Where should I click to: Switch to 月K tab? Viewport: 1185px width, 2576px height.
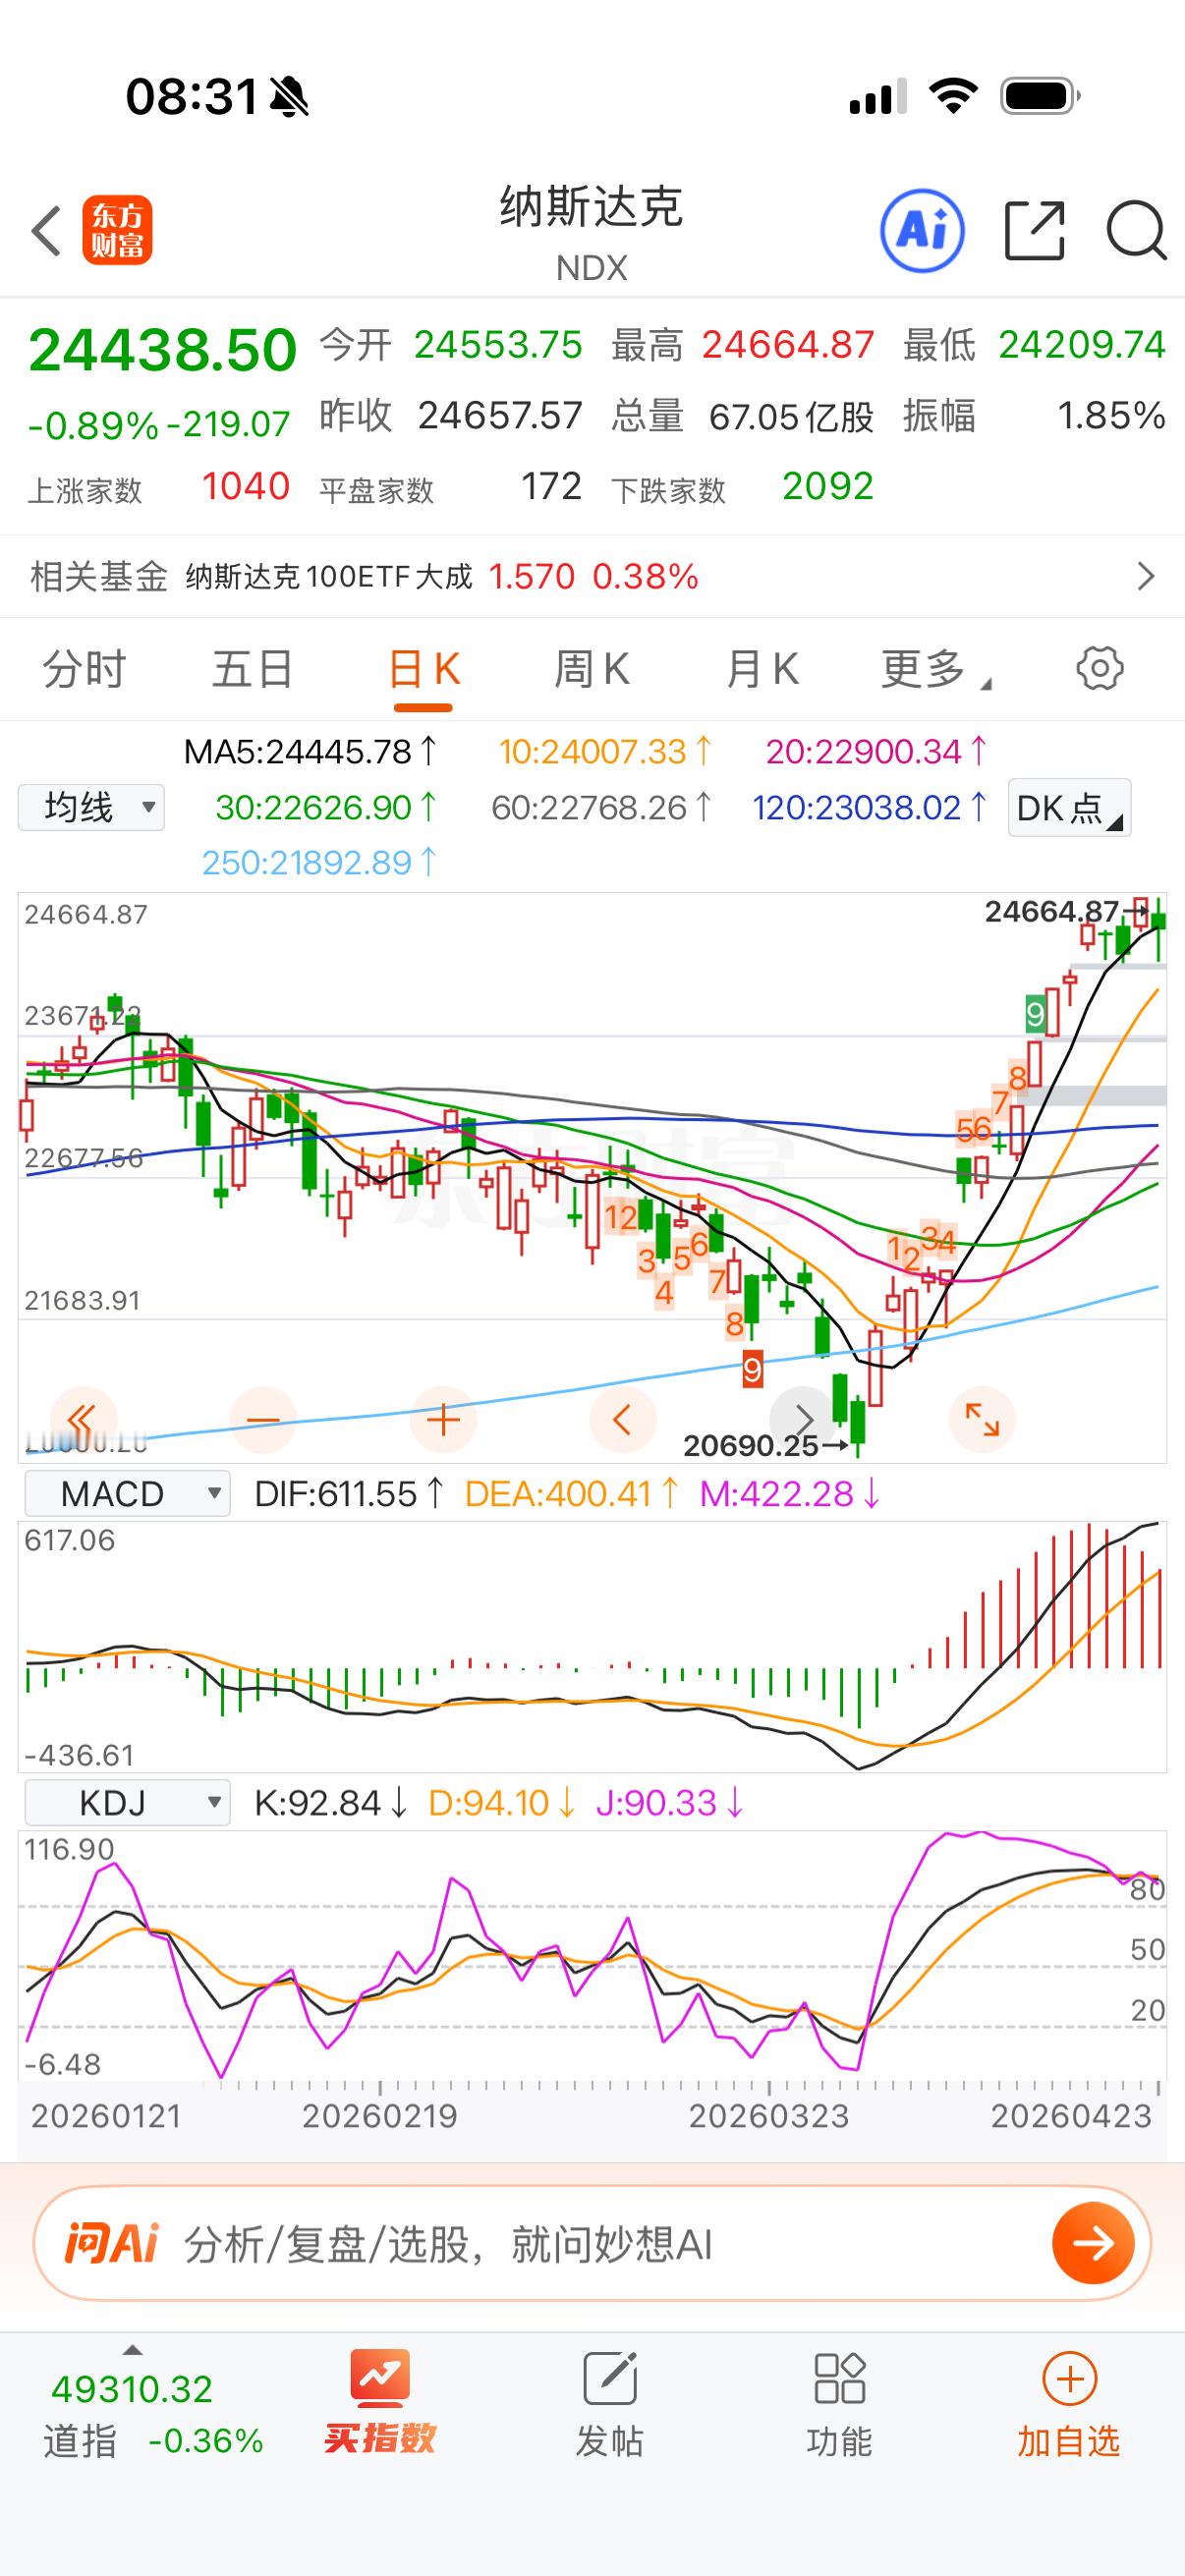pos(762,668)
